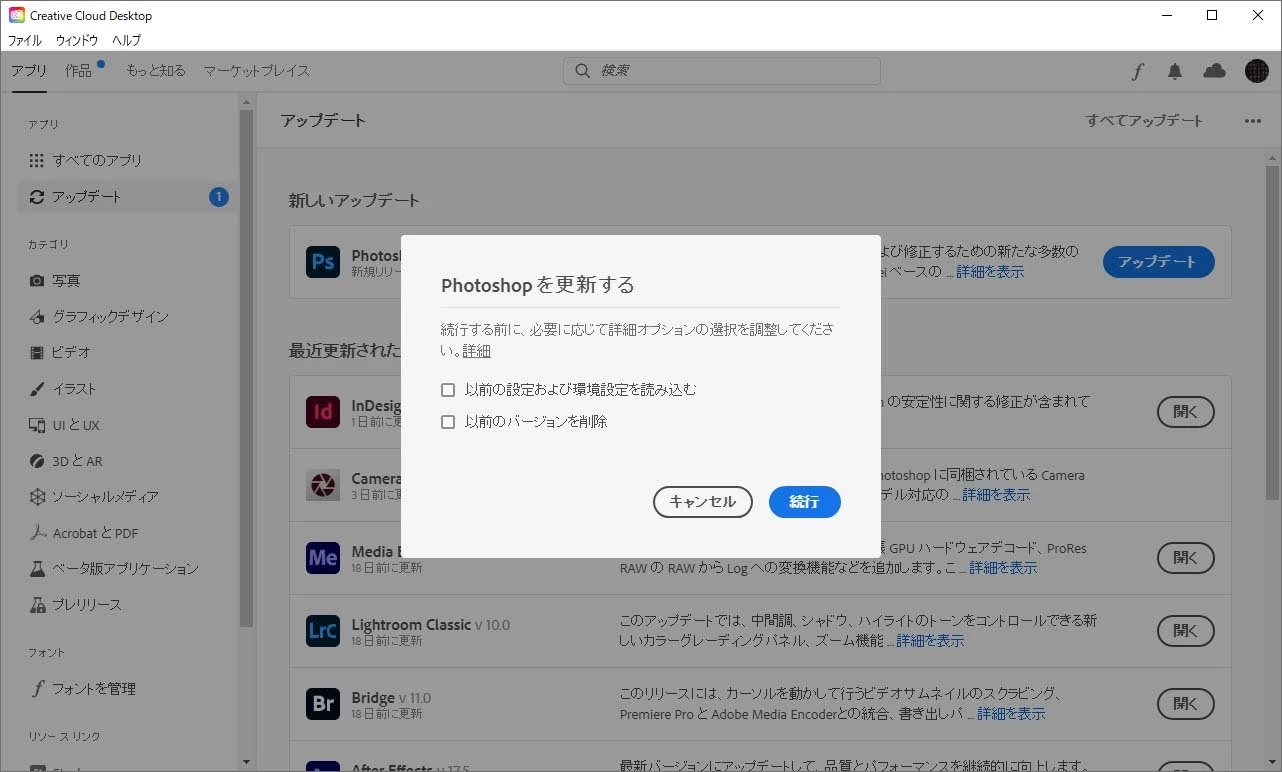The image size is (1282, 772).
Task: Switch to the アプリ tab
Action: click(x=29, y=71)
